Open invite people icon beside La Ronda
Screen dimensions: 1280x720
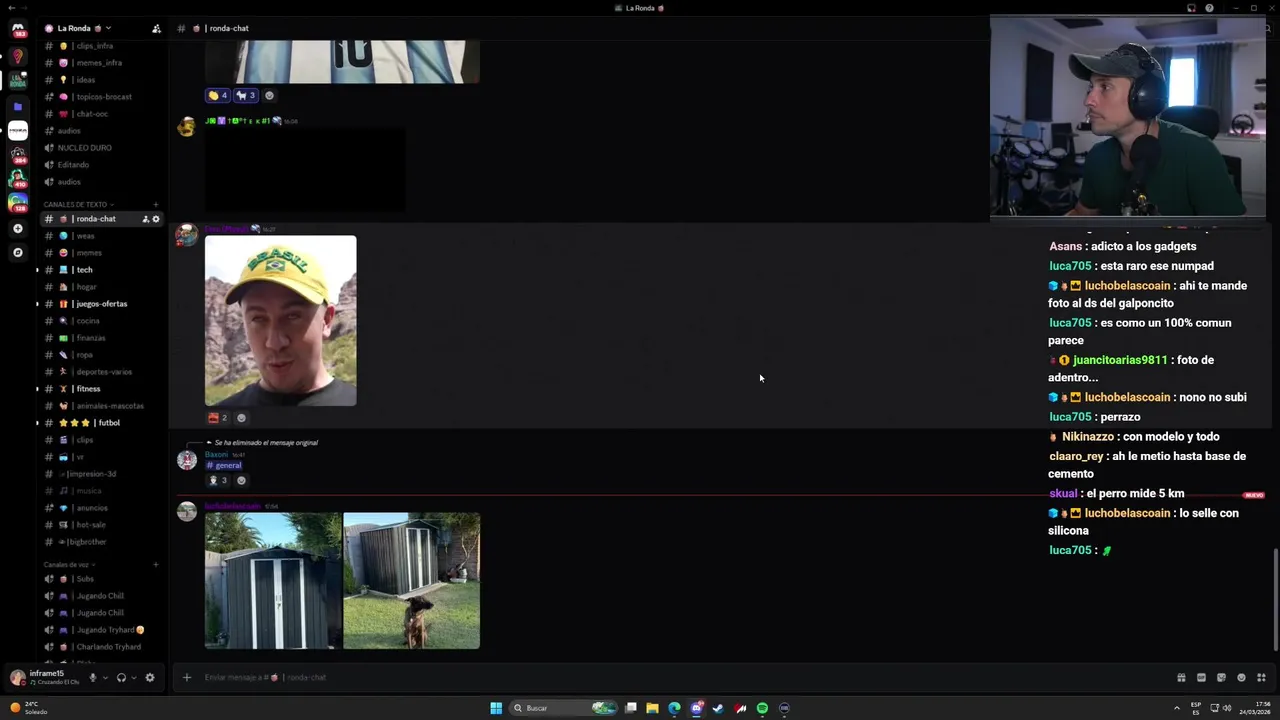tap(156, 28)
